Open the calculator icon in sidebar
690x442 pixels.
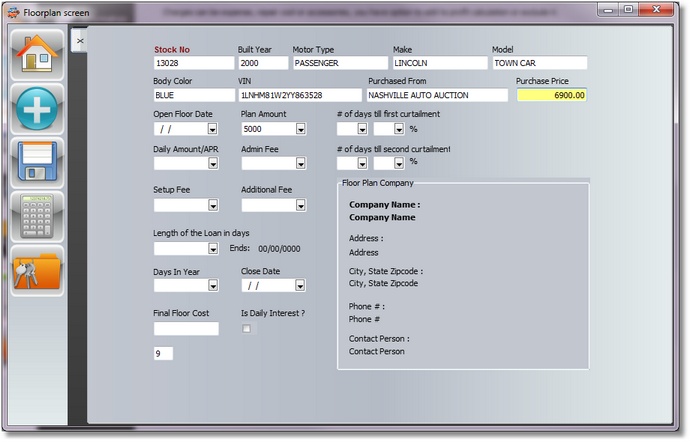[x=37, y=216]
